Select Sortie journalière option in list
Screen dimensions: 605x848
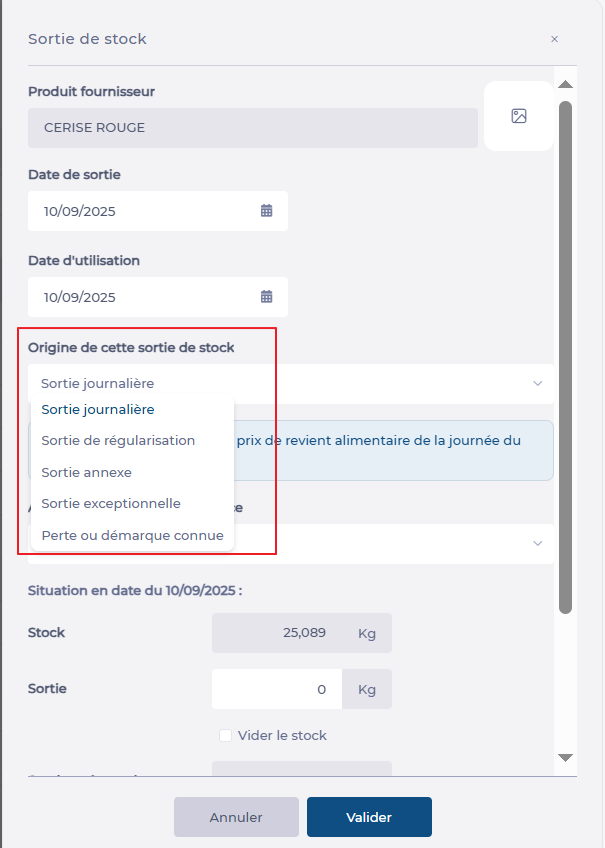click(98, 409)
